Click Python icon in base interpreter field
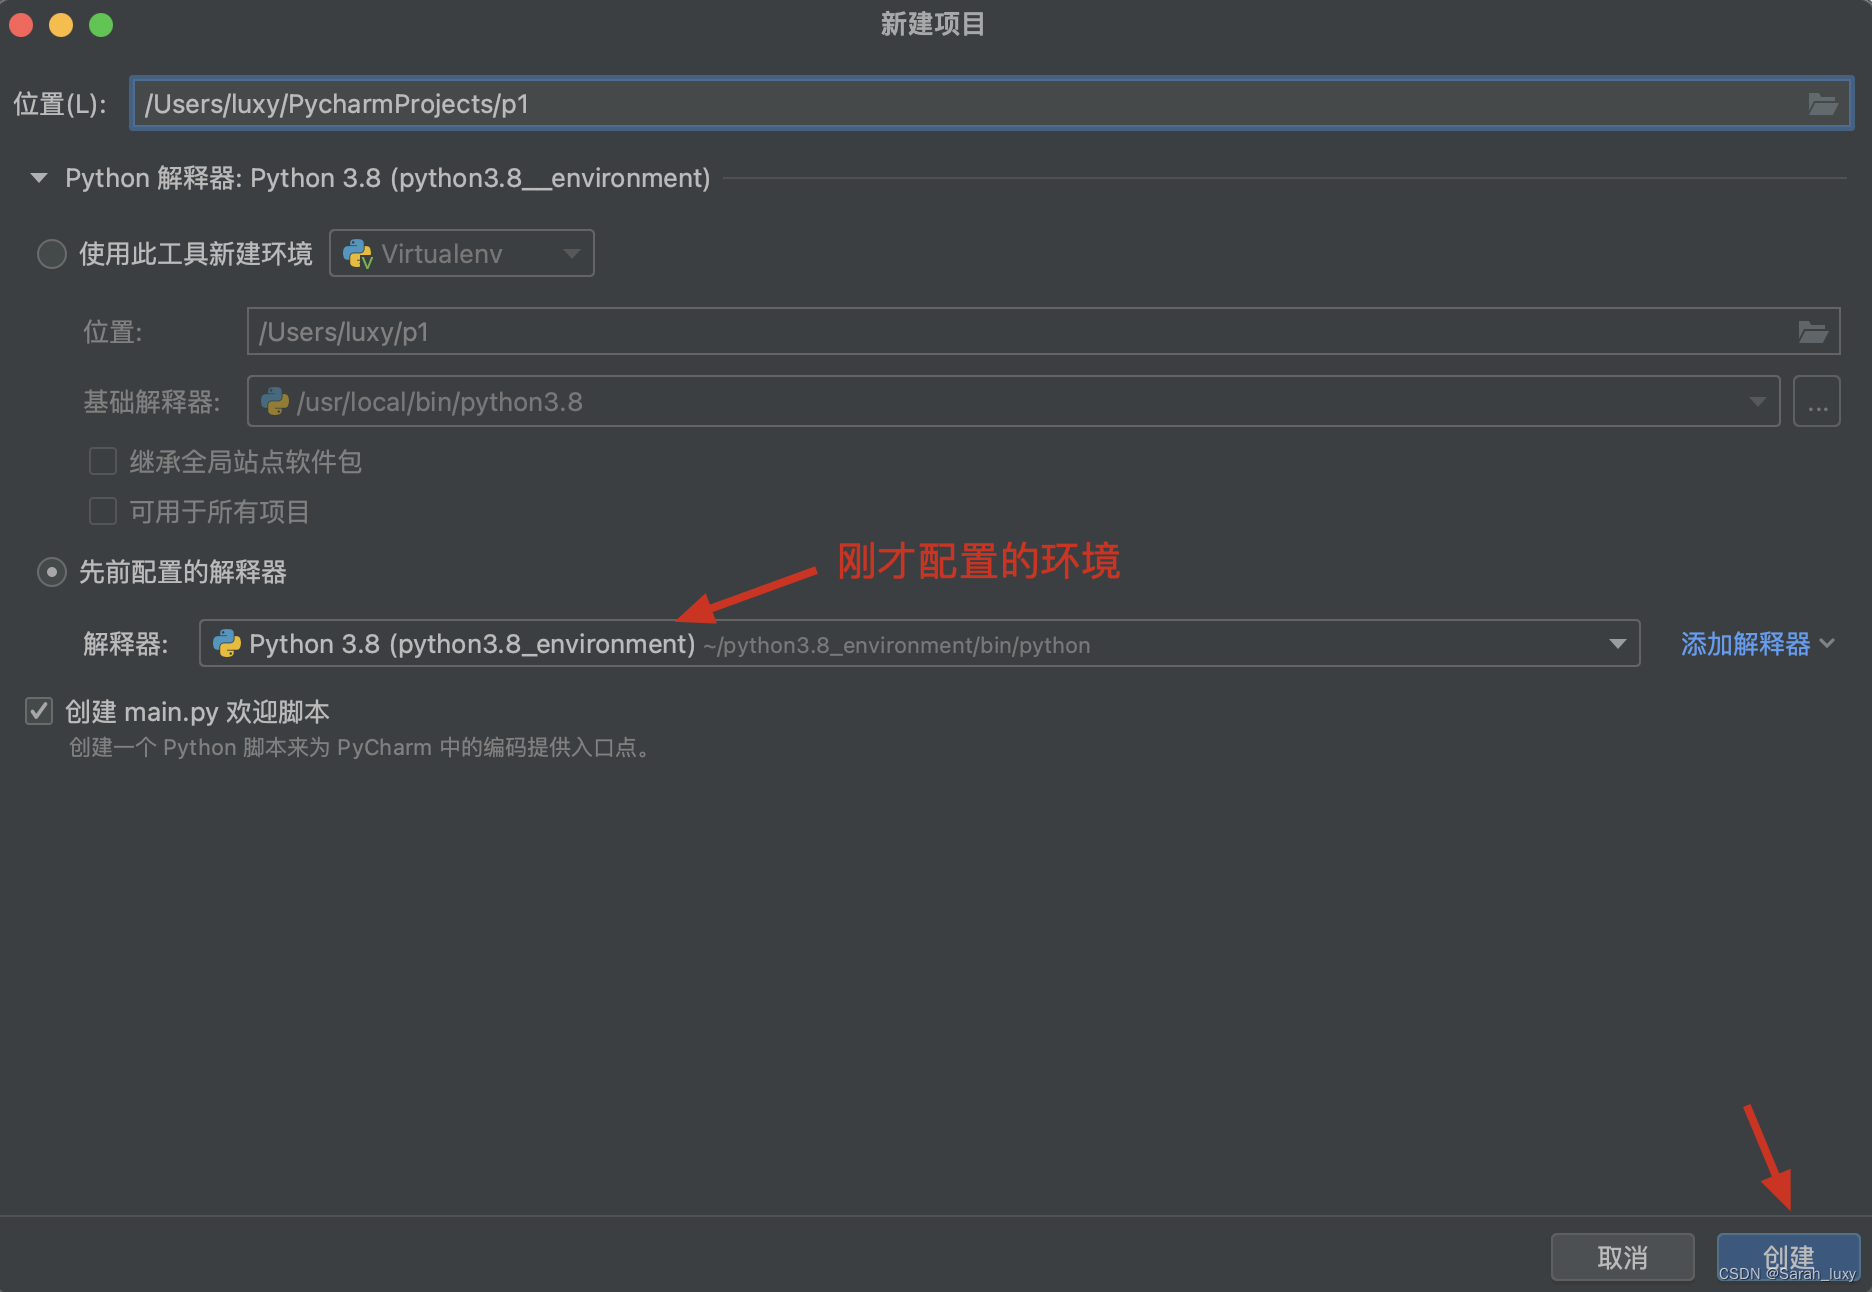The width and height of the screenshot is (1872, 1292). point(275,402)
